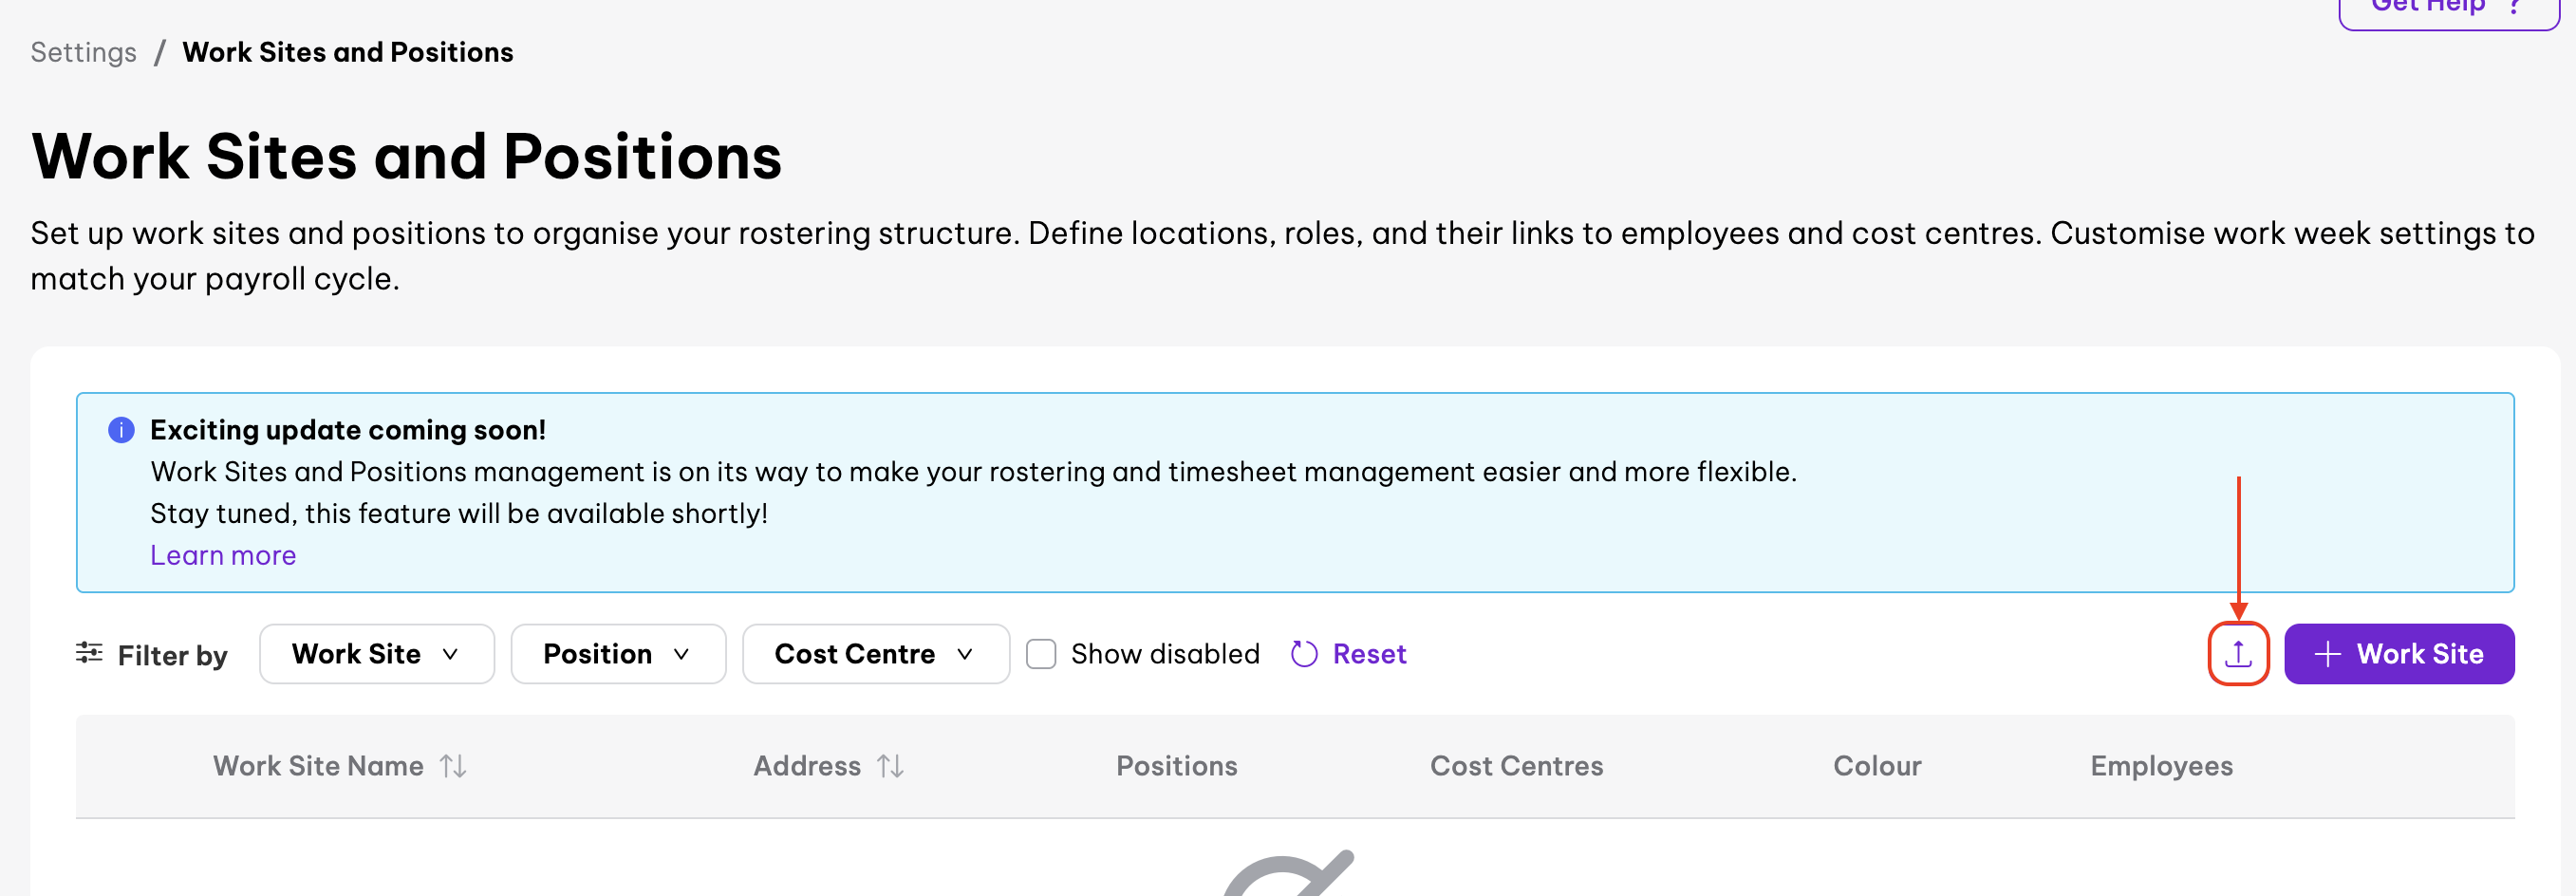The height and width of the screenshot is (896, 2576).
Task: Click the plus icon in Work Site button
Action: pos(2327,654)
